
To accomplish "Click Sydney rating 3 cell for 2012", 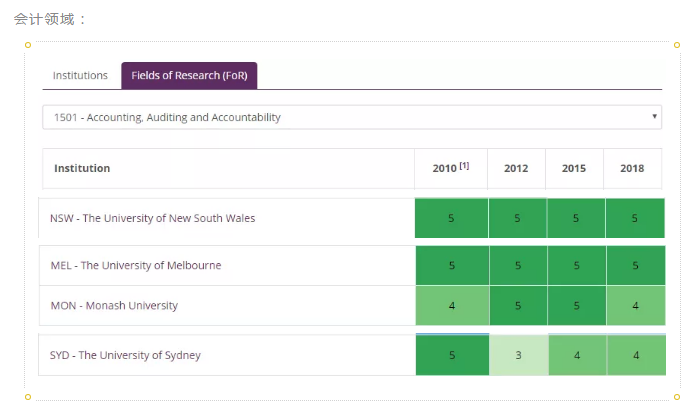I will pyautogui.click(x=519, y=355).
